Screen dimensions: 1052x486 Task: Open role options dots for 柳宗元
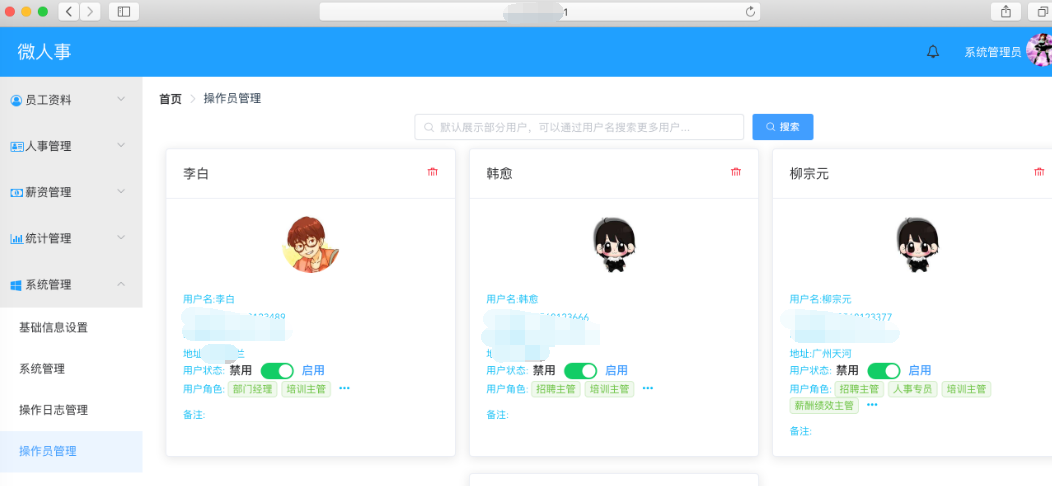point(872,405)
